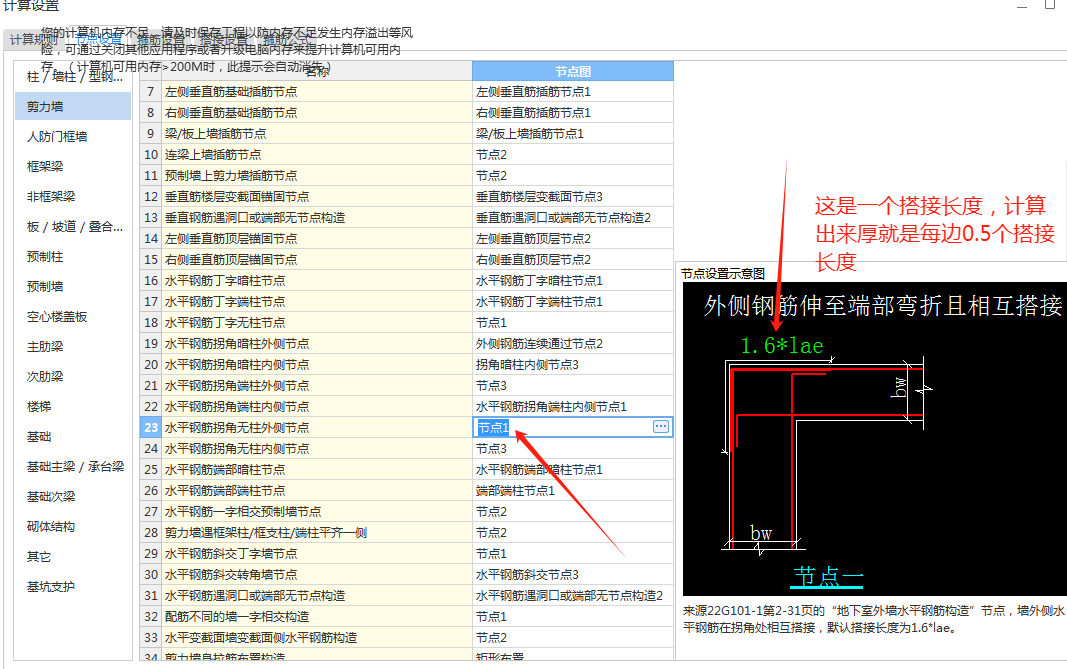Image resolution: width=1067 pixels, height=669 pixels.
Task: Switch to the 箍筋公式 tab
Action: 286,39
